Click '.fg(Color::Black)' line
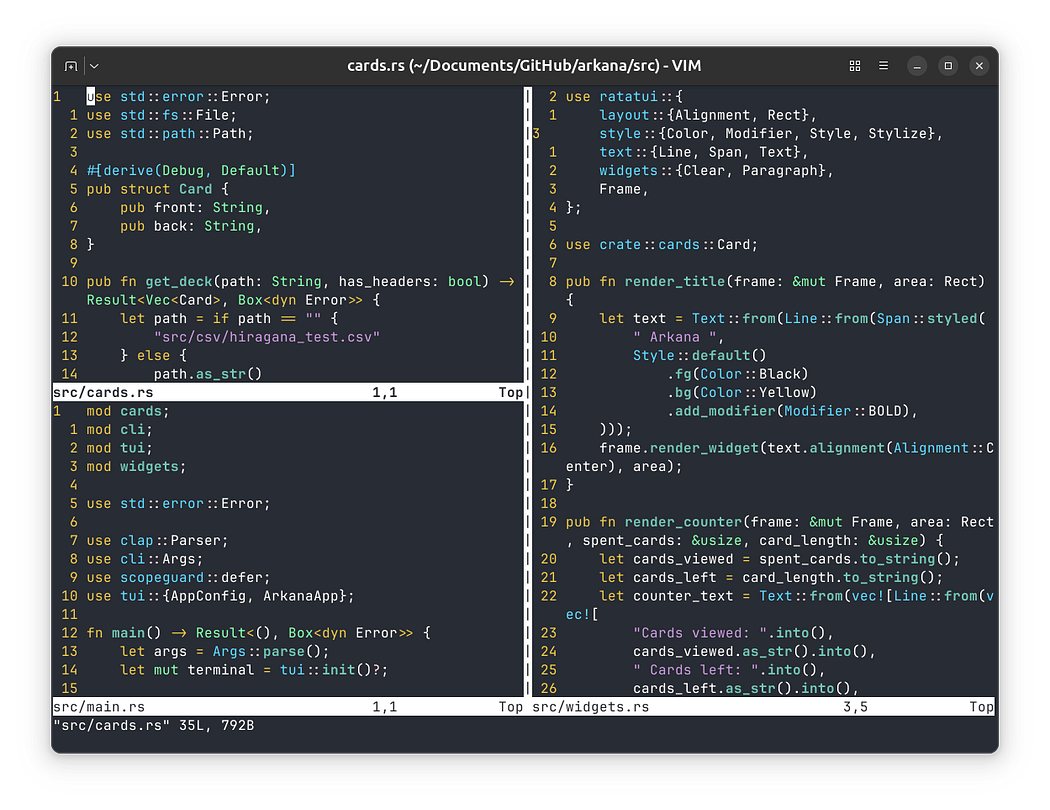 737,374
